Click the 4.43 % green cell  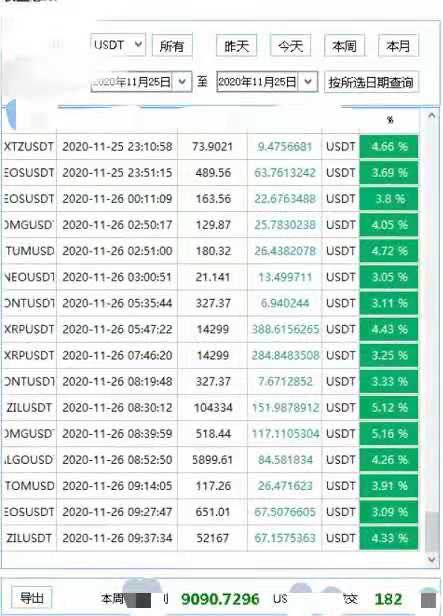pyautogui.click(x=389, y=329)
